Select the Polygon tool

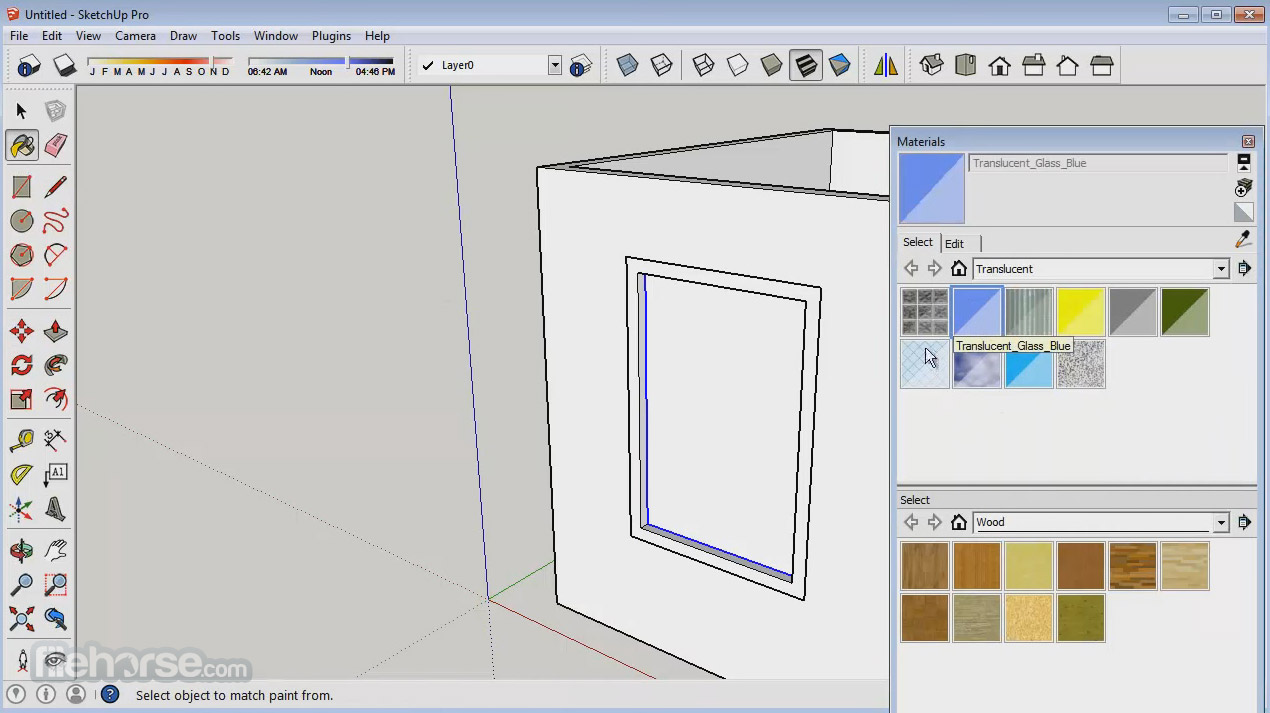click(x=21, y=255)
